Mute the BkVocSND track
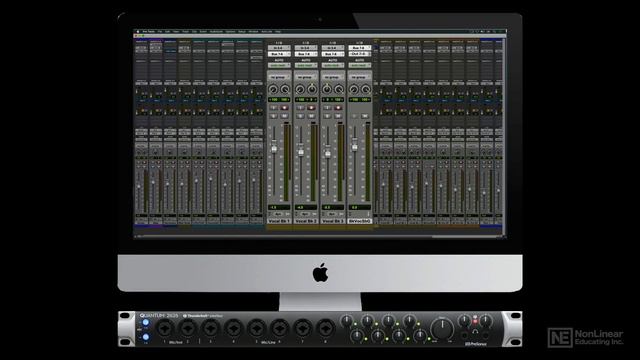The image size is (640, 360). click(364, 116)
